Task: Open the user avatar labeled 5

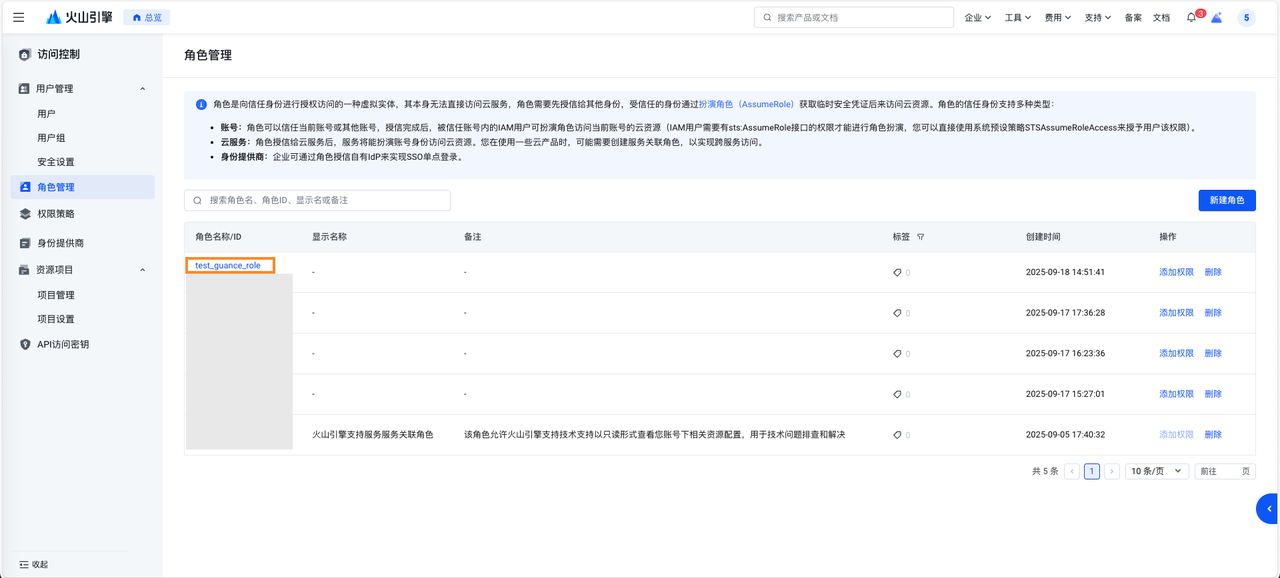Action: tap(1246, 18)
